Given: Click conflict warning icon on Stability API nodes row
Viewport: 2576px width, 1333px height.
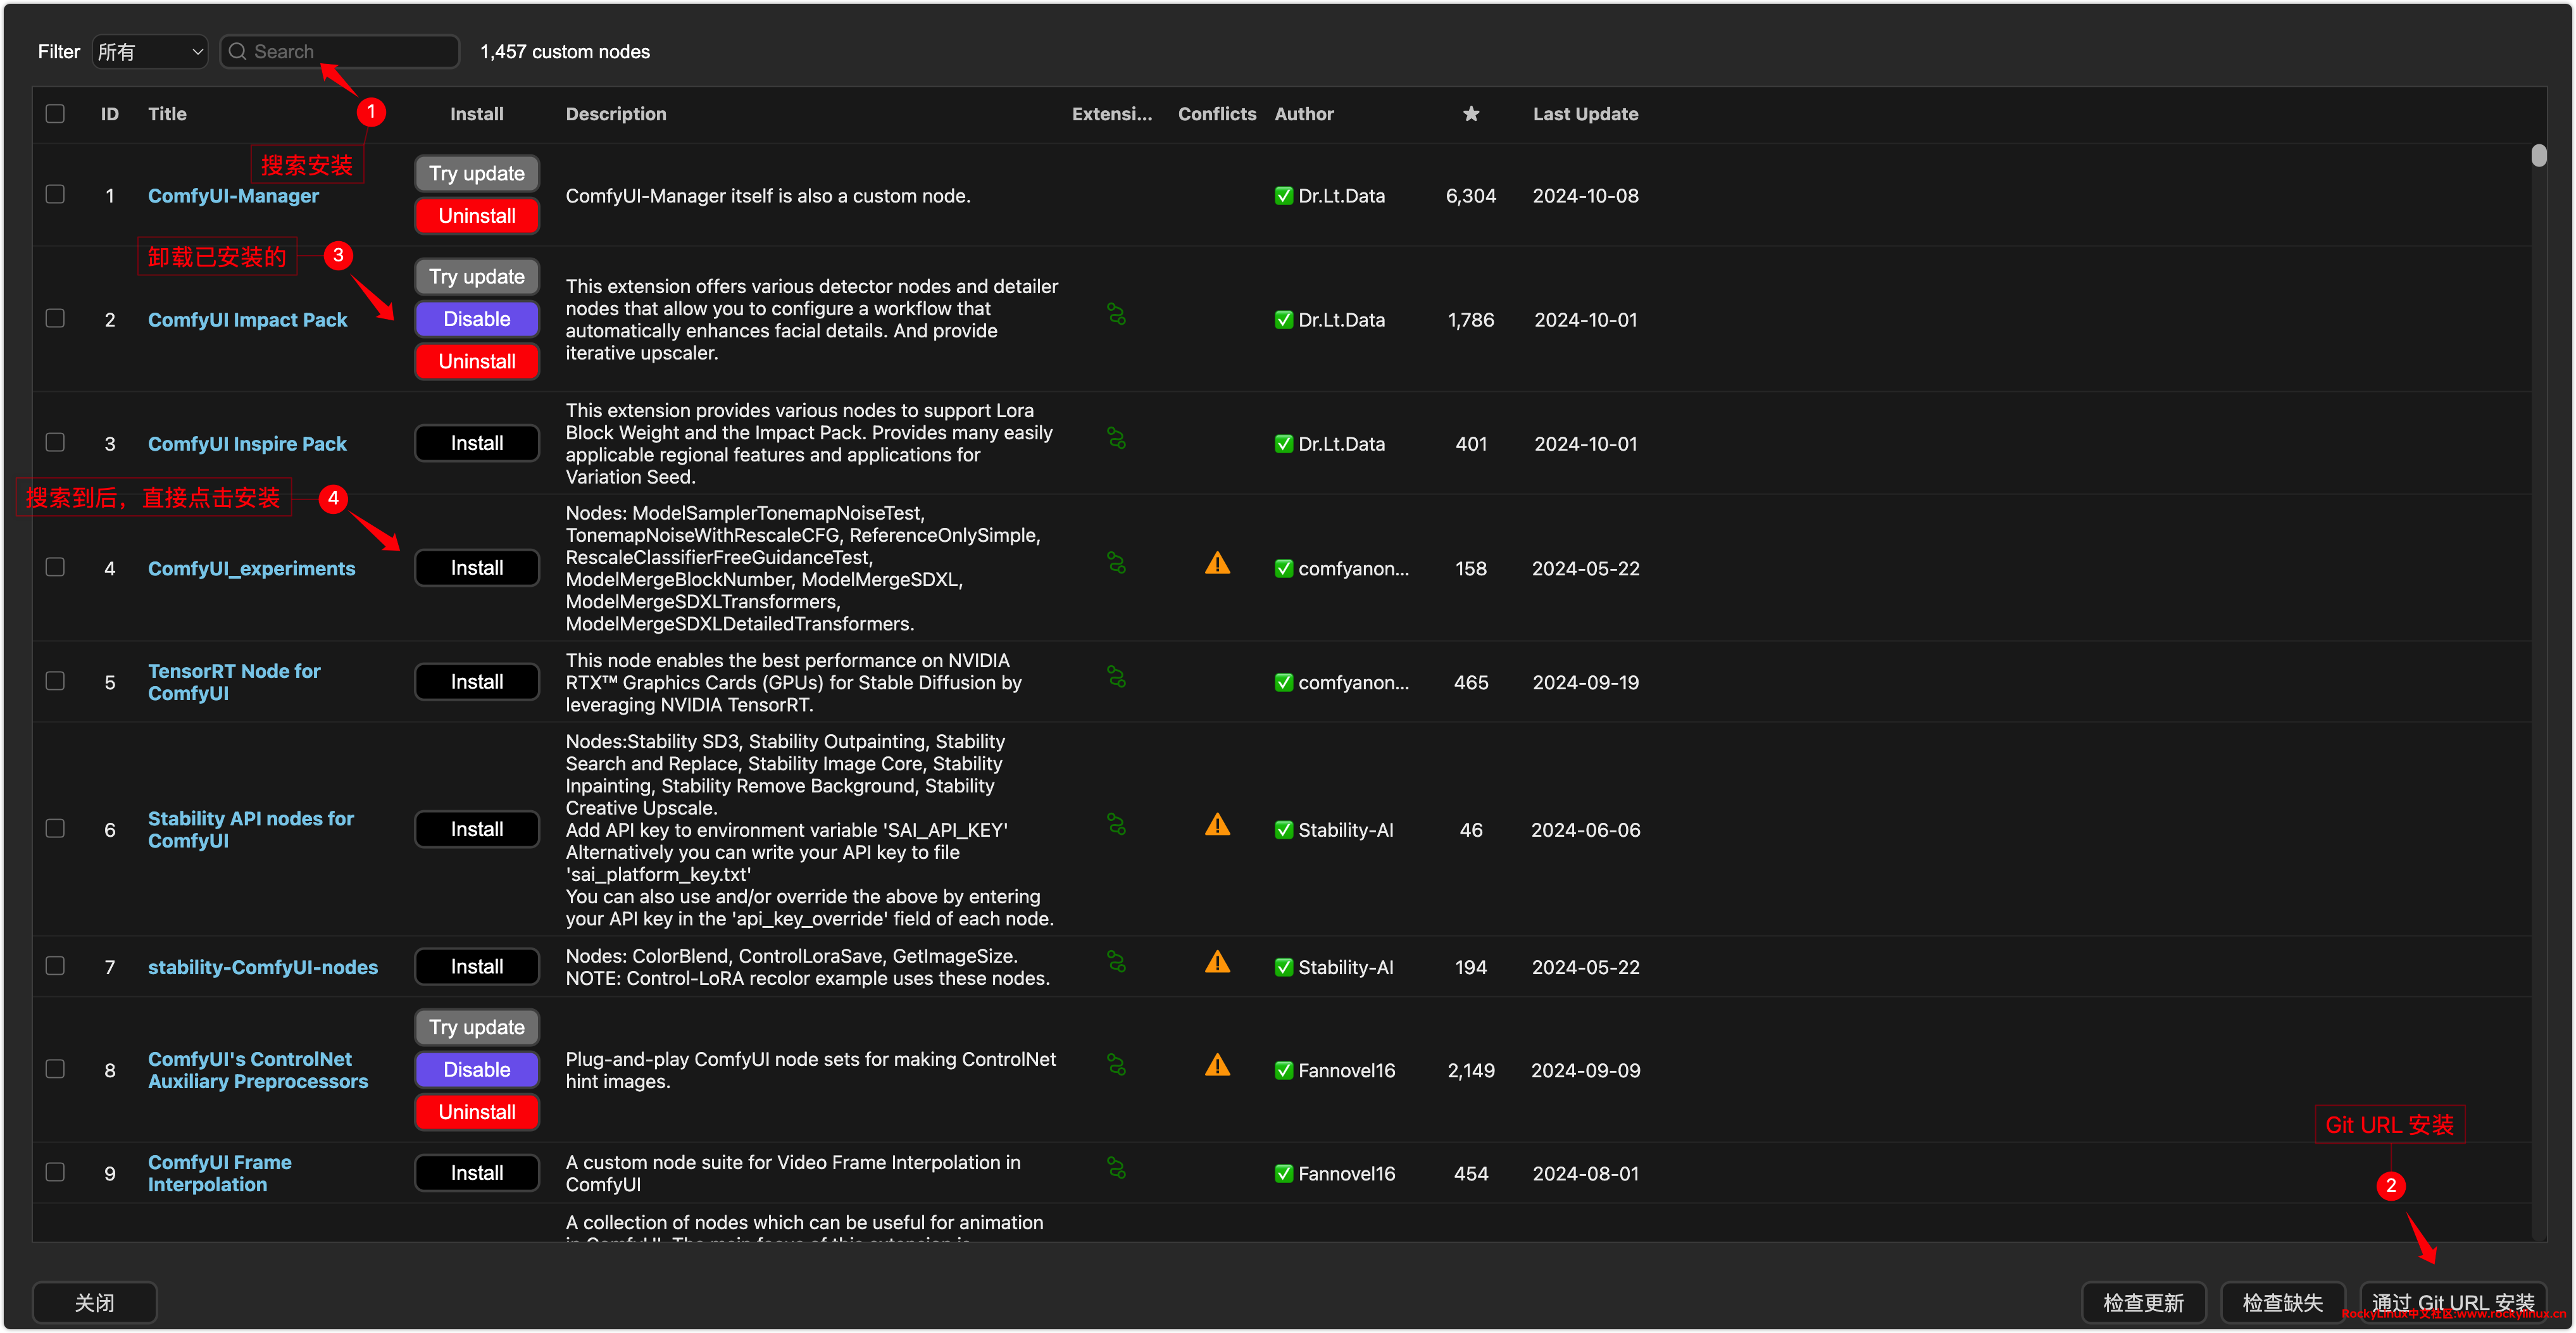Looking at the screenshot, I should (1217, 825).
